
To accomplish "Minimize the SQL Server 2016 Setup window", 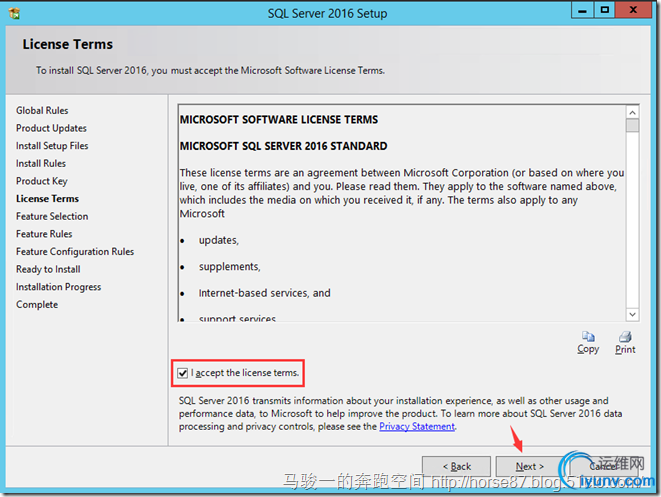I will (x=583, y=10).
